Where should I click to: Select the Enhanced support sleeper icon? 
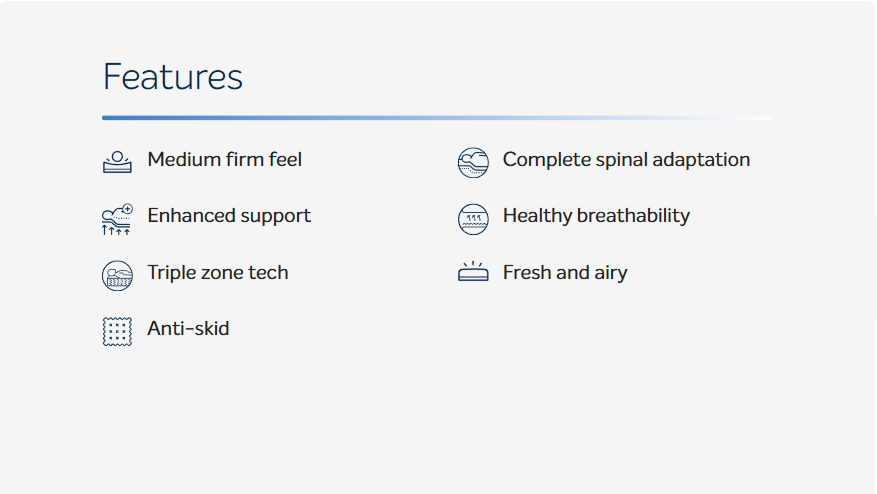(117, 219)
